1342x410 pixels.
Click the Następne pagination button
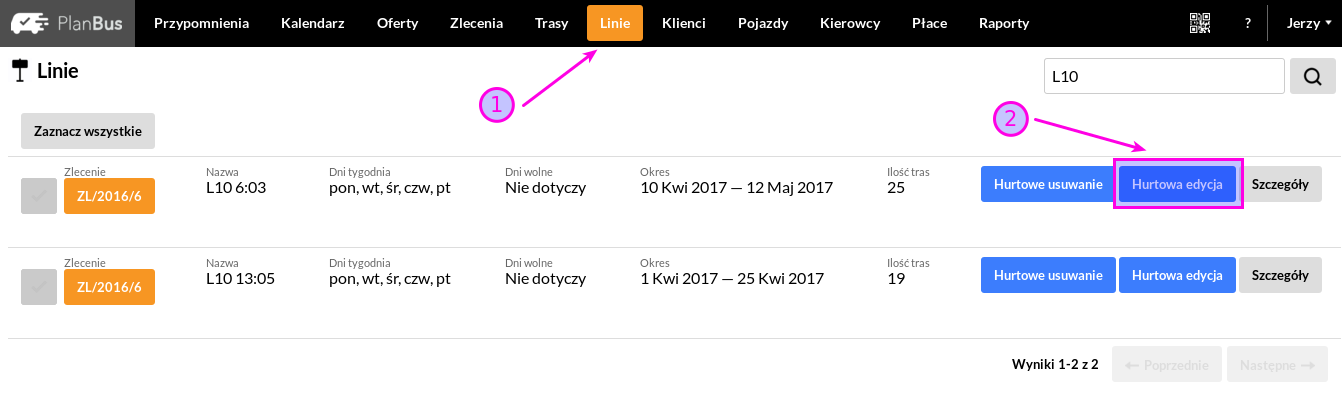click(x=1277, y=365)
